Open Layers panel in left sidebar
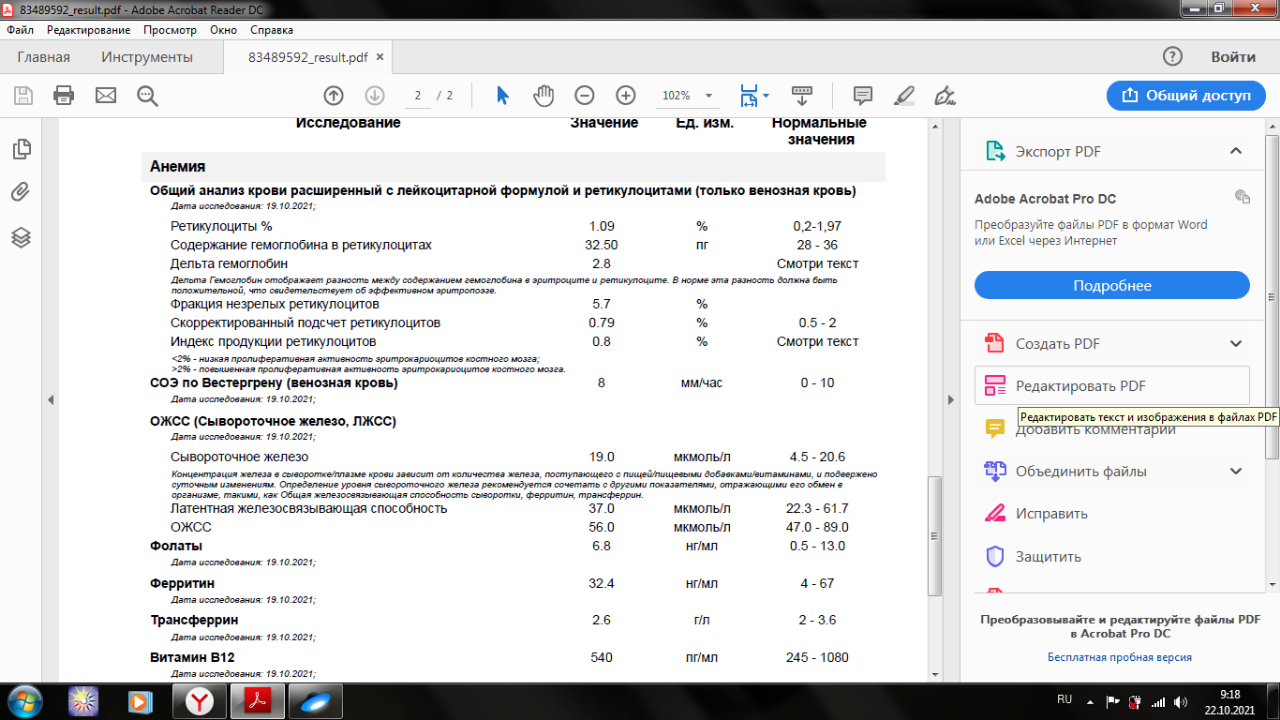Screen dimensions: 1280x720 pyautogui.click(x=21, y=237)
